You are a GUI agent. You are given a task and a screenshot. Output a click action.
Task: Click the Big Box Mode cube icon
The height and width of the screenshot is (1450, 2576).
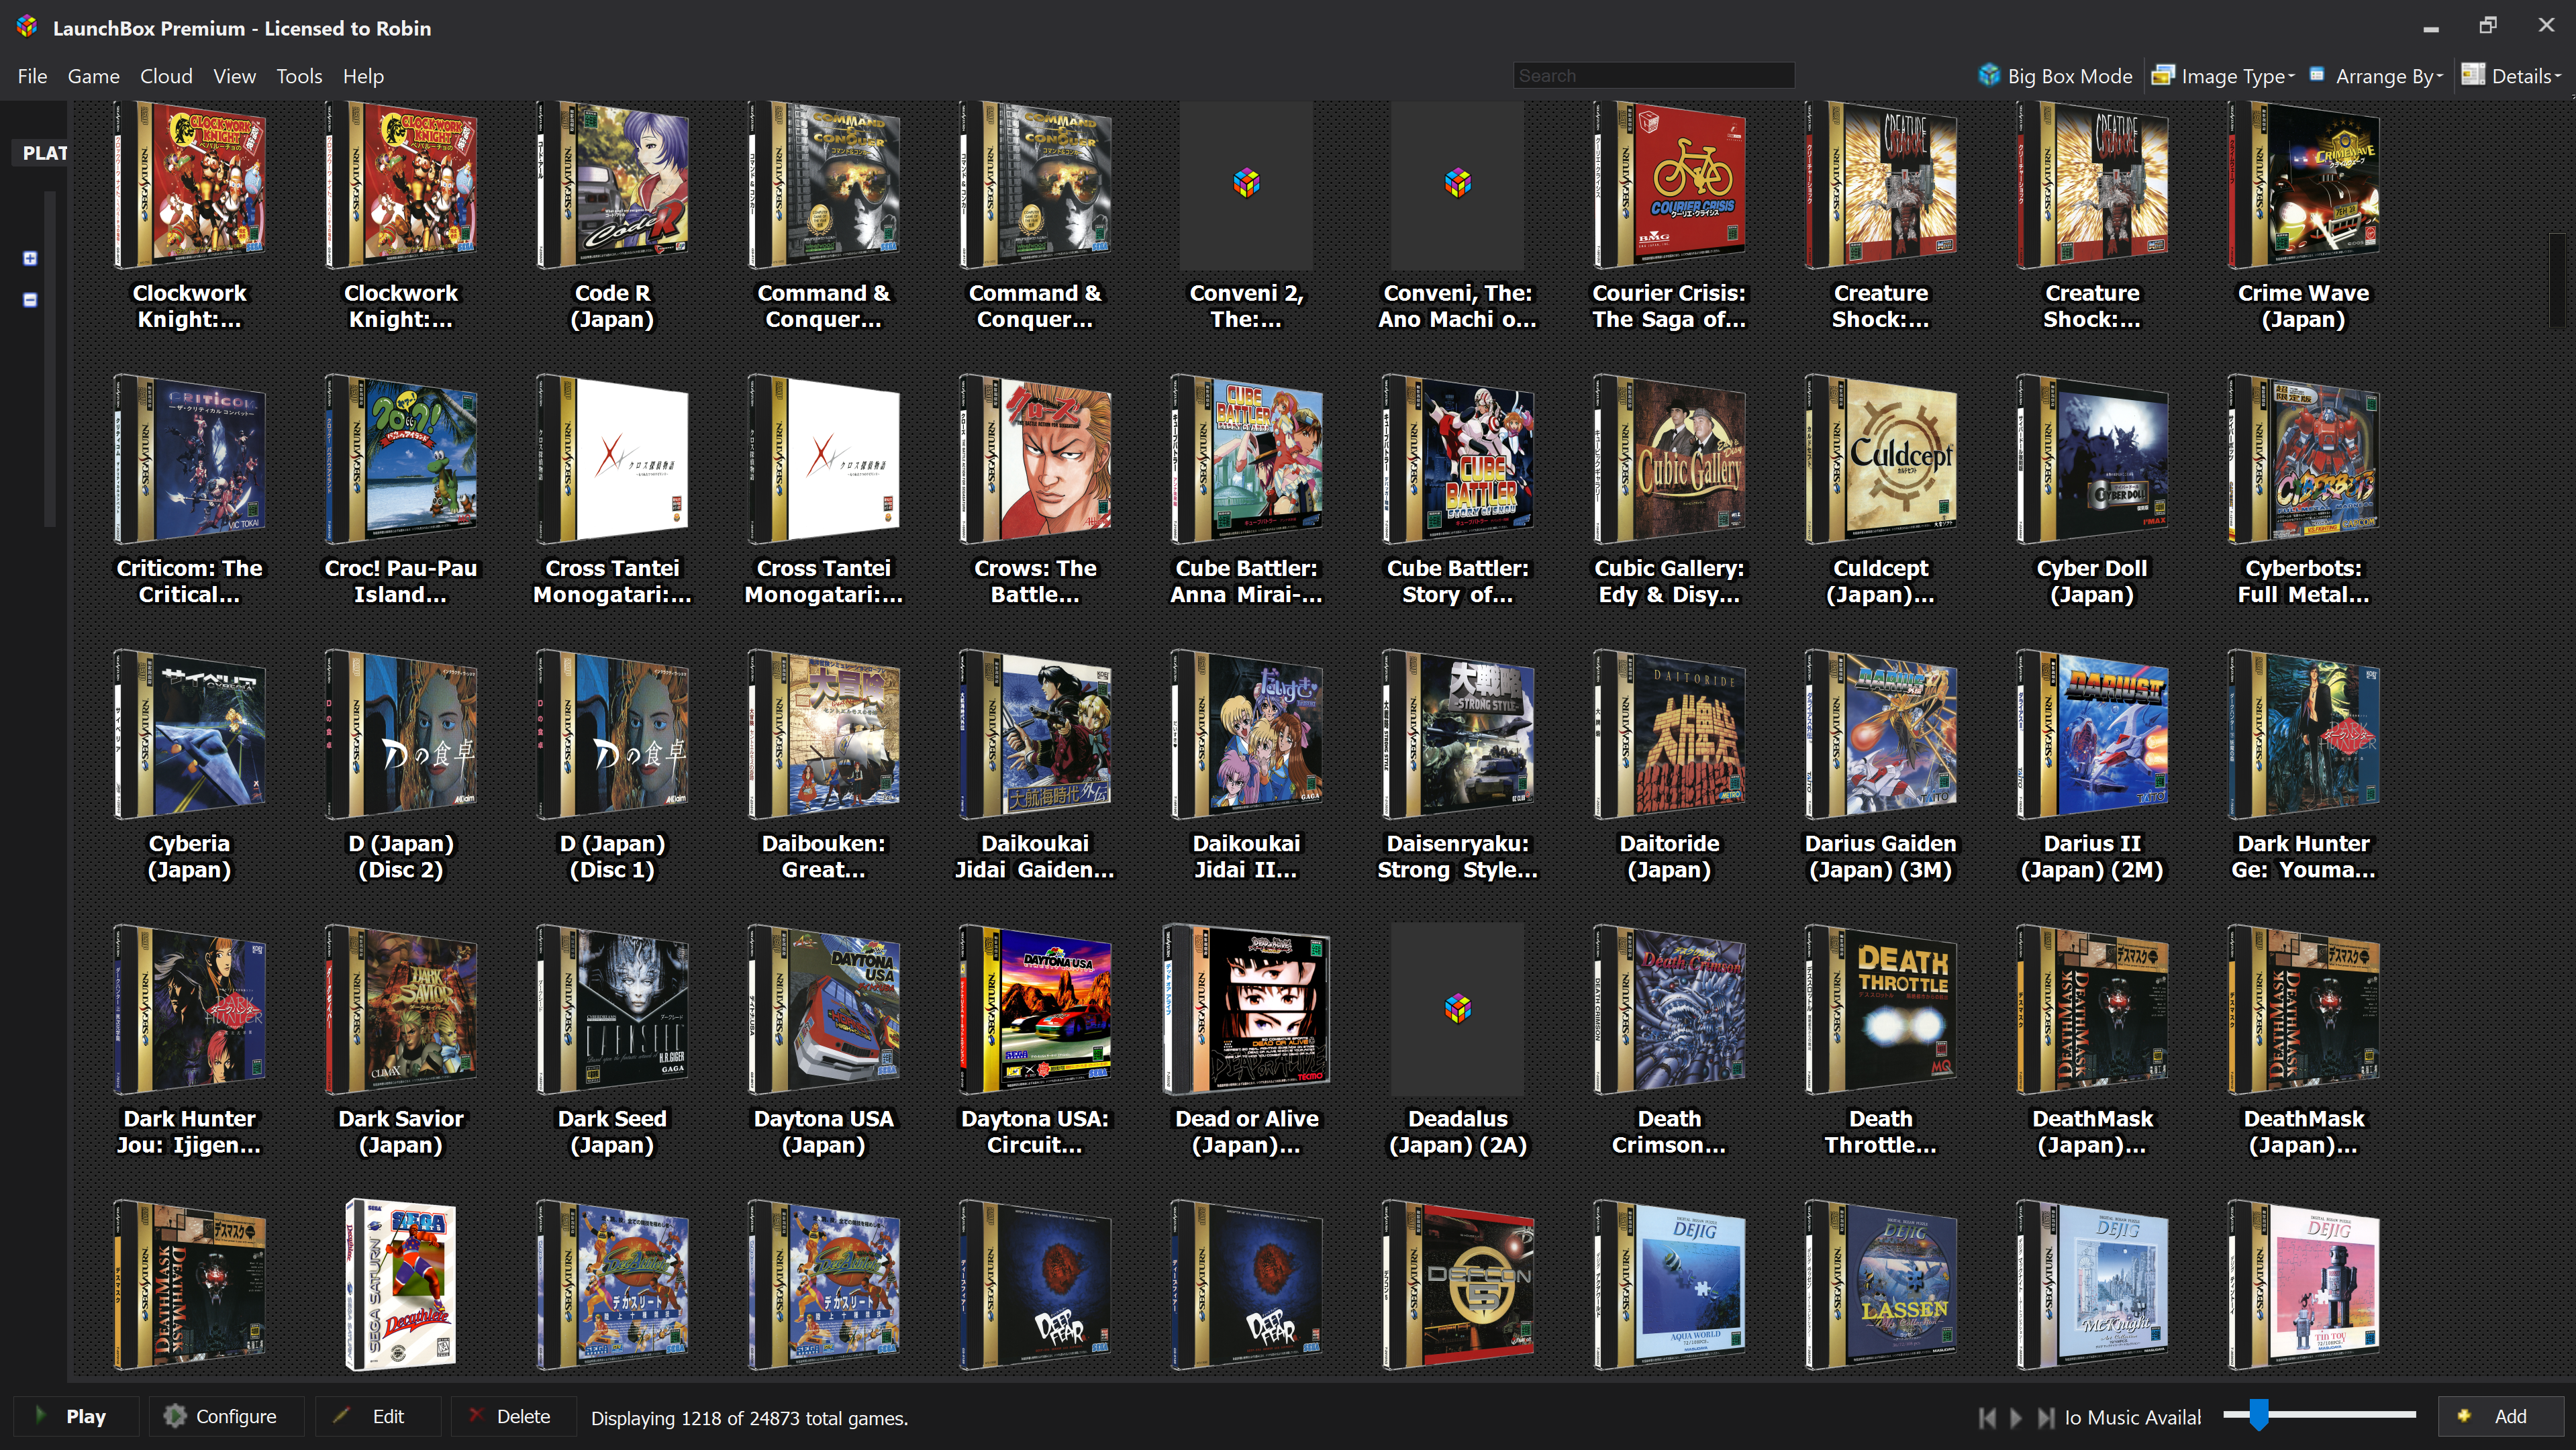tap(1989, 75)
